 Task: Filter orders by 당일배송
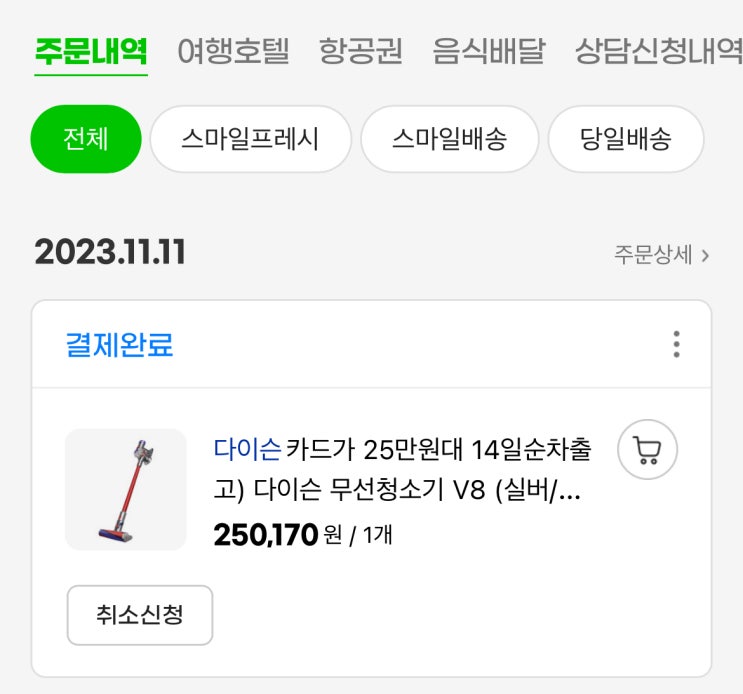tap(625, 139)
